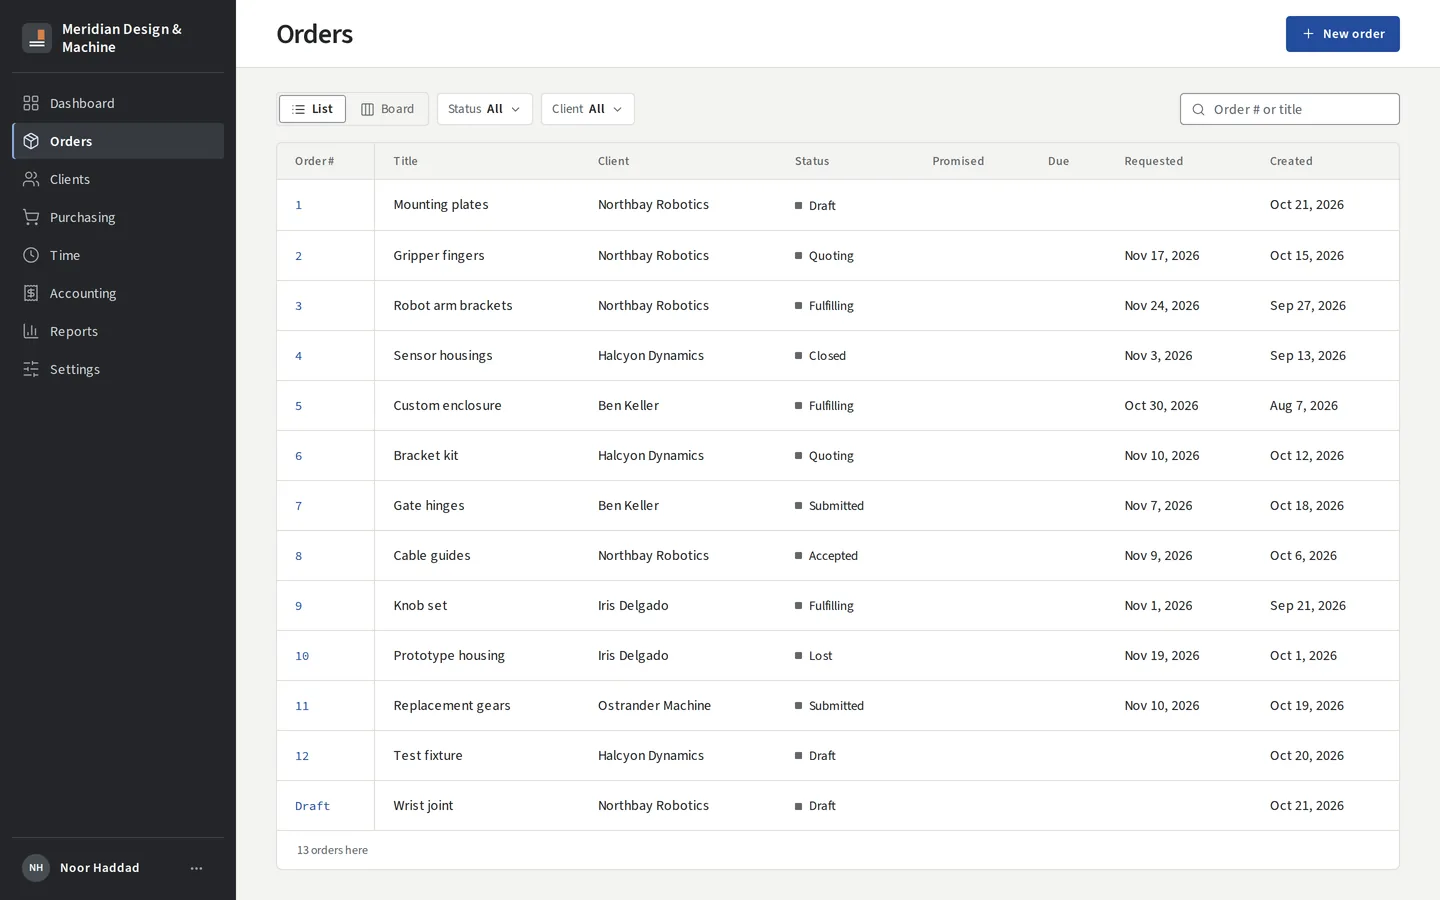Click the Lost status for Prototype housing
Viewport: 1440px width, 900px height.
coord(813,656)
